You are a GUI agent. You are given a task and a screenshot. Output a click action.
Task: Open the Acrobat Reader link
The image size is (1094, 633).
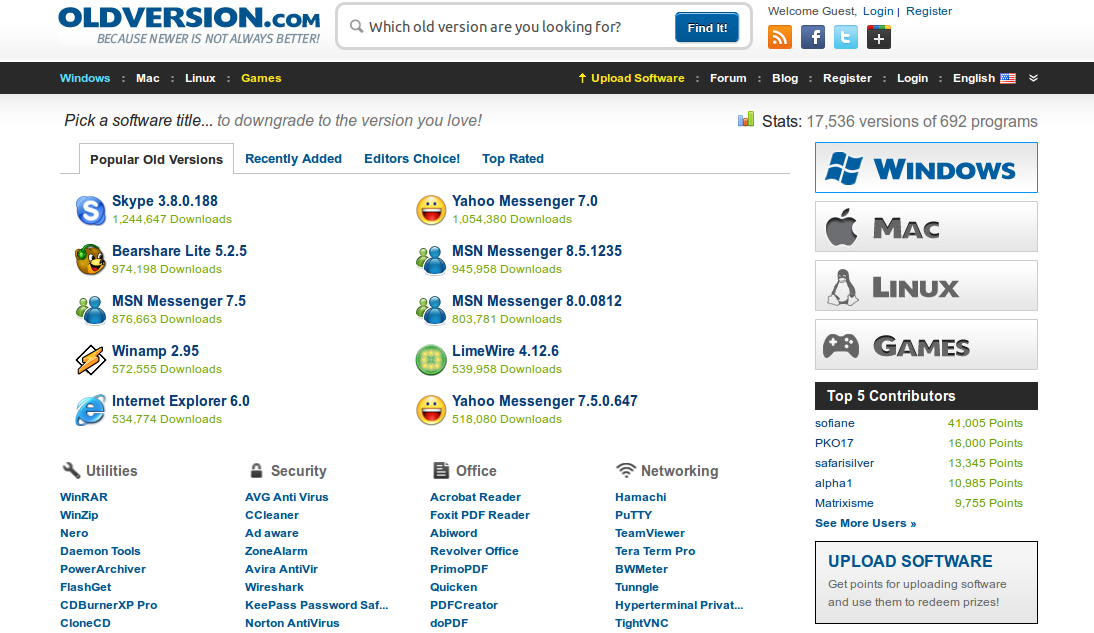click(475, 497)
